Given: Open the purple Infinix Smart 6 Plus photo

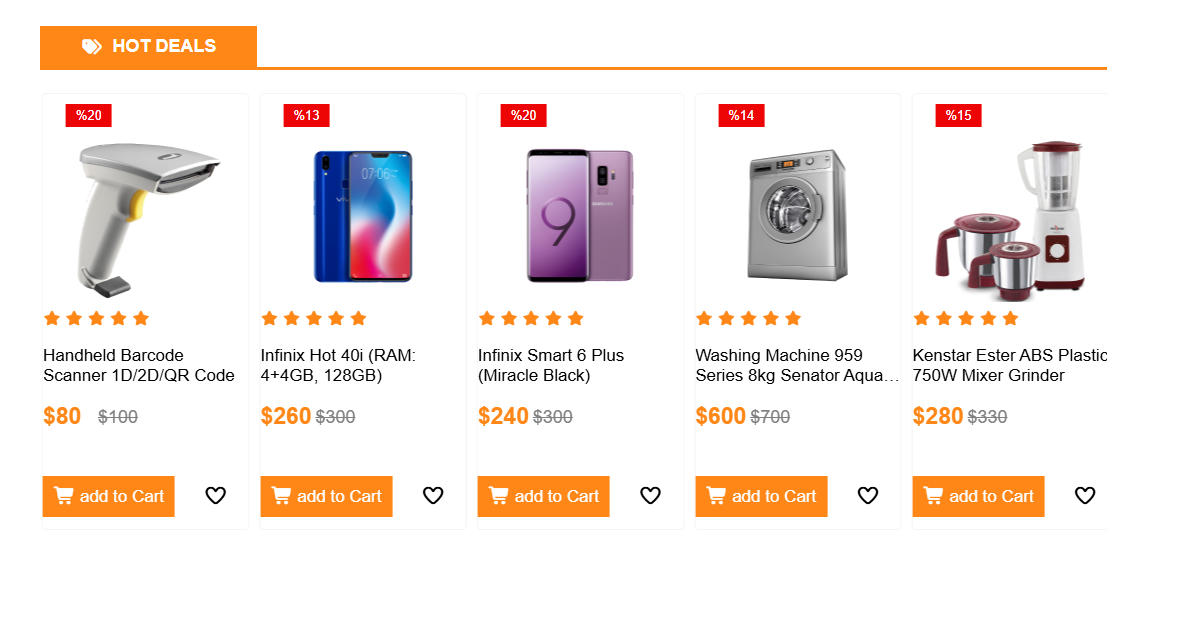Looking at the screenshot, I should coord(580,216).
